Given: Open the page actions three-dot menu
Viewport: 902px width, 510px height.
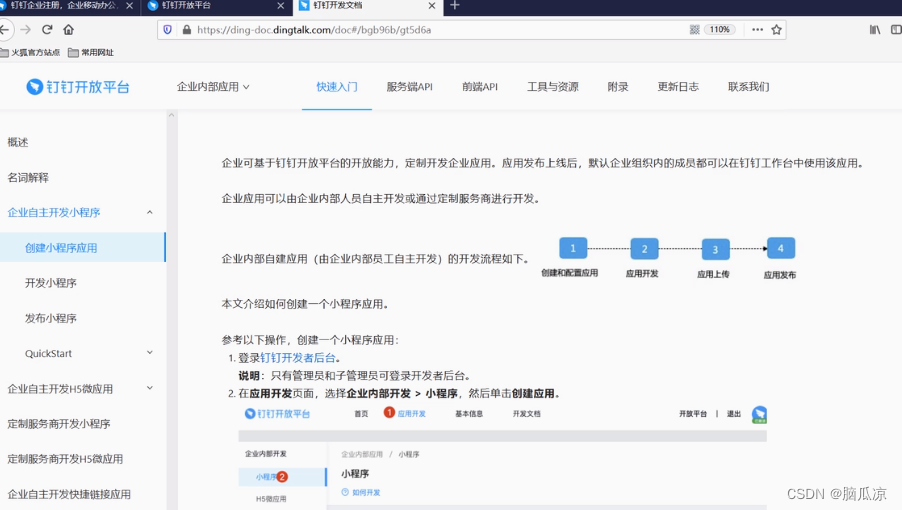Looking at the screenshot, I should tap(757, 29).
